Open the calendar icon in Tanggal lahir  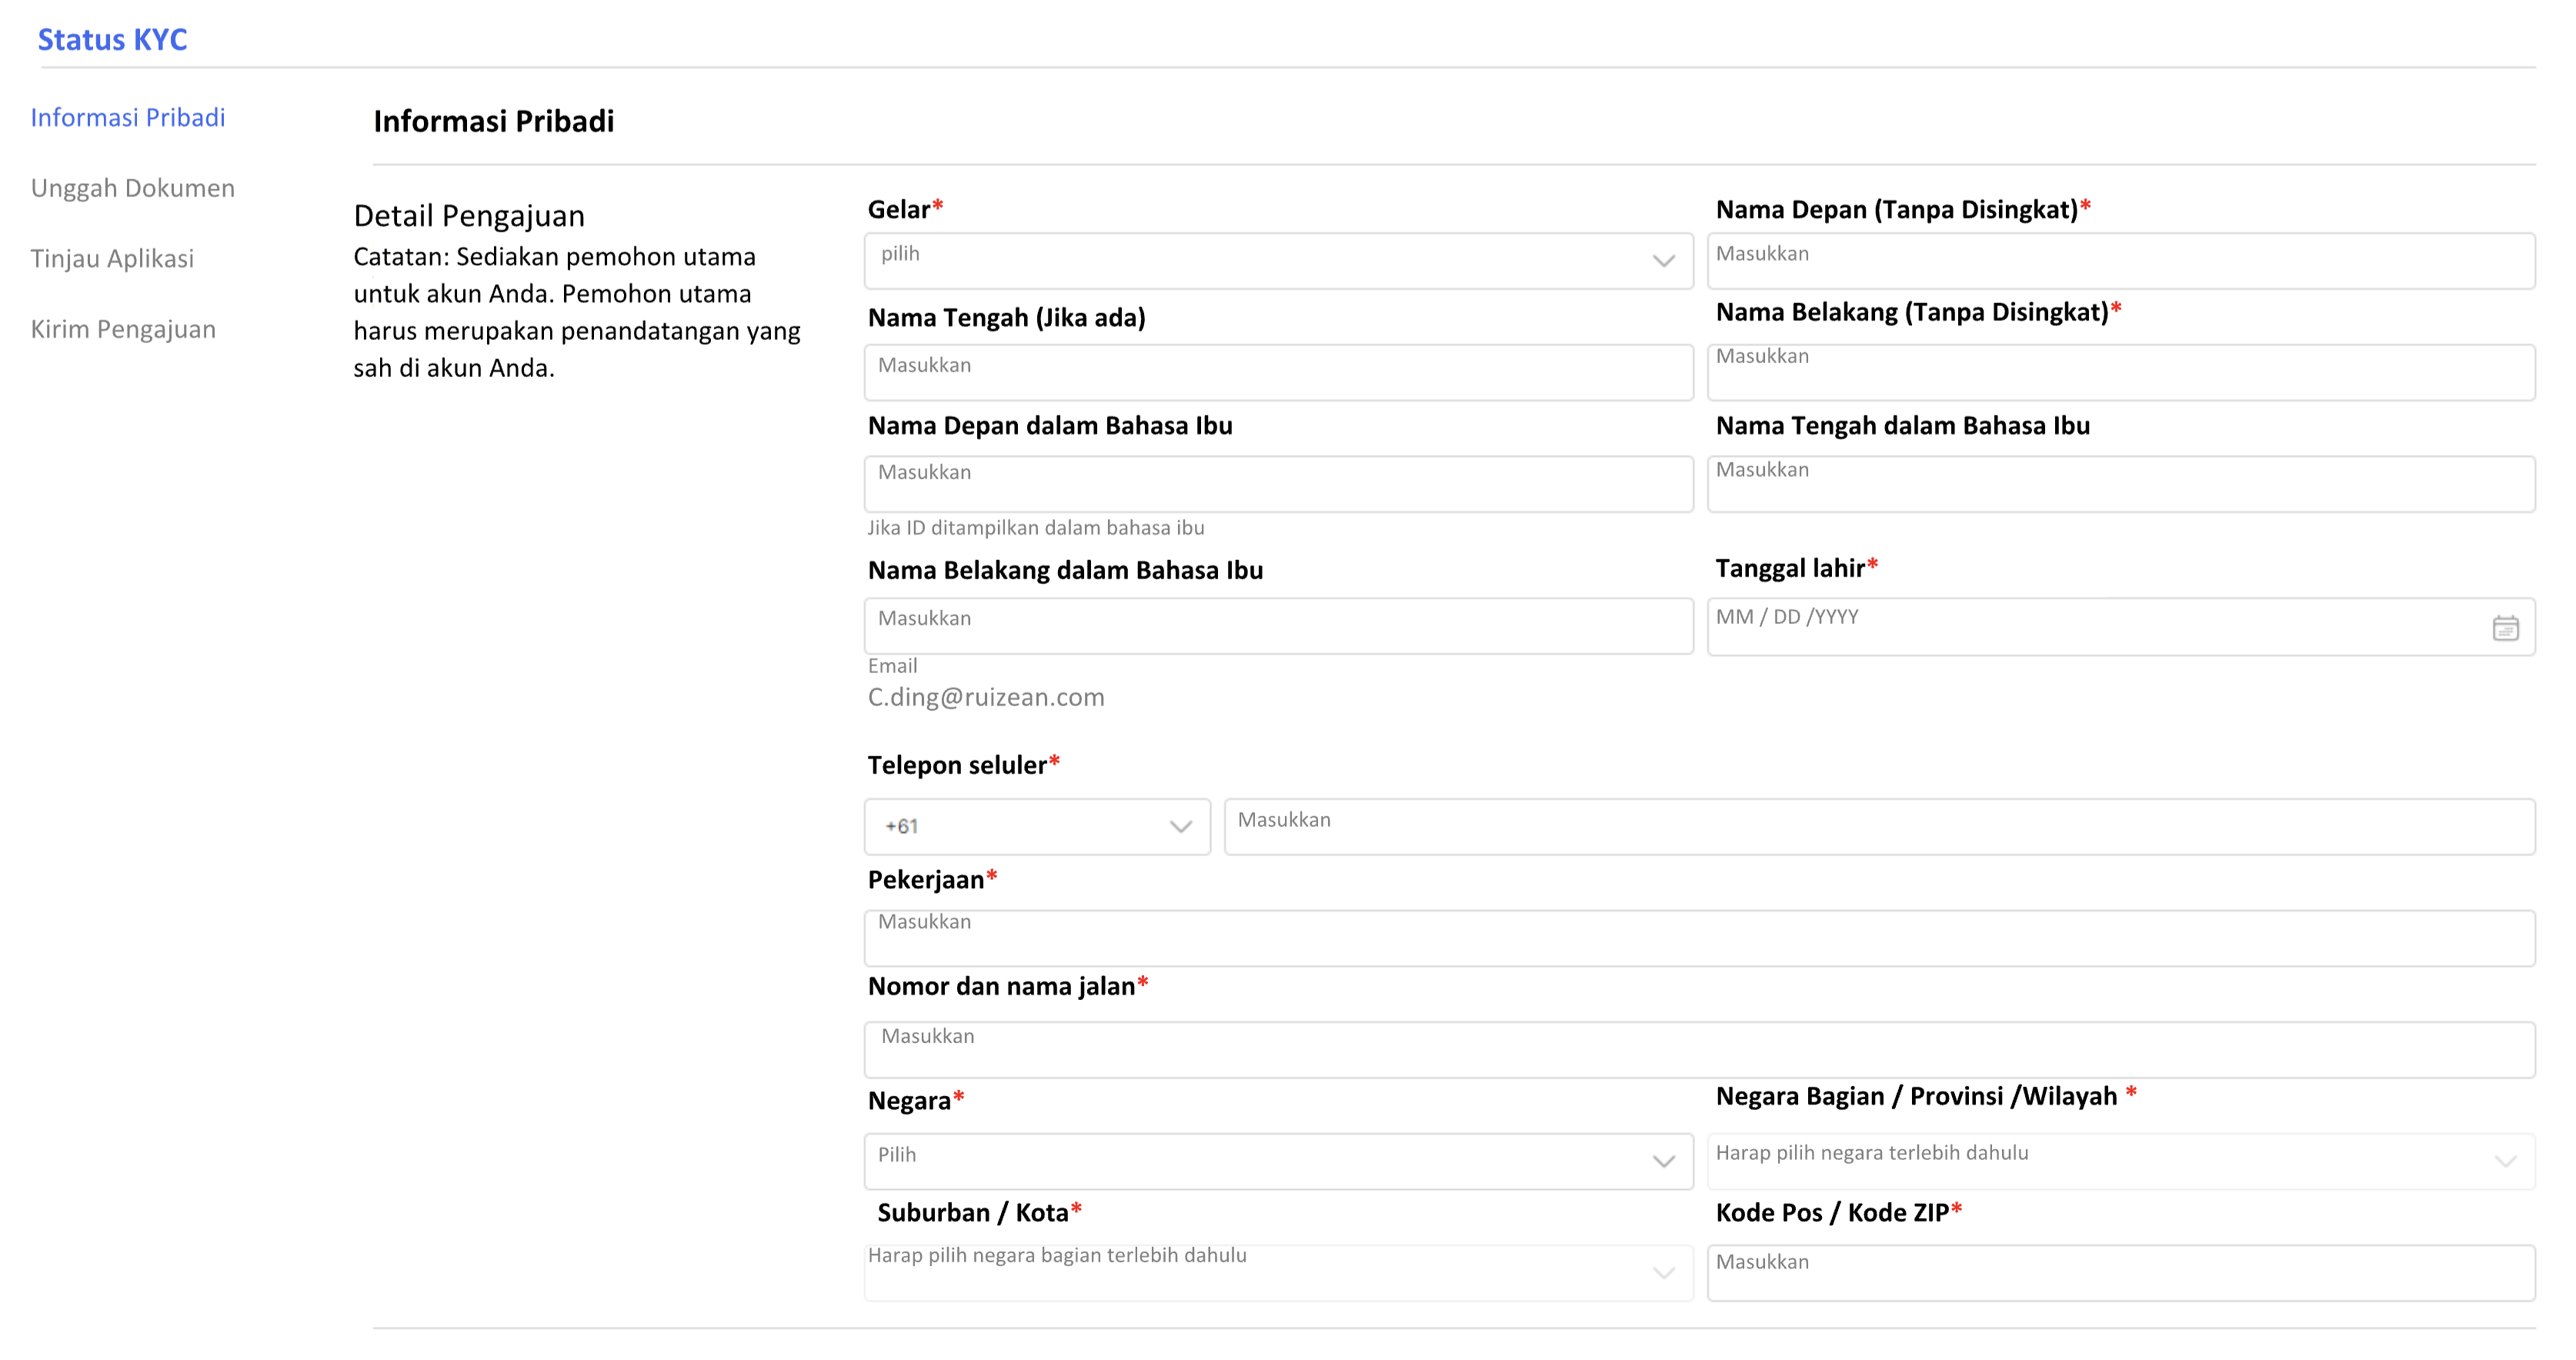(2505, 628)
